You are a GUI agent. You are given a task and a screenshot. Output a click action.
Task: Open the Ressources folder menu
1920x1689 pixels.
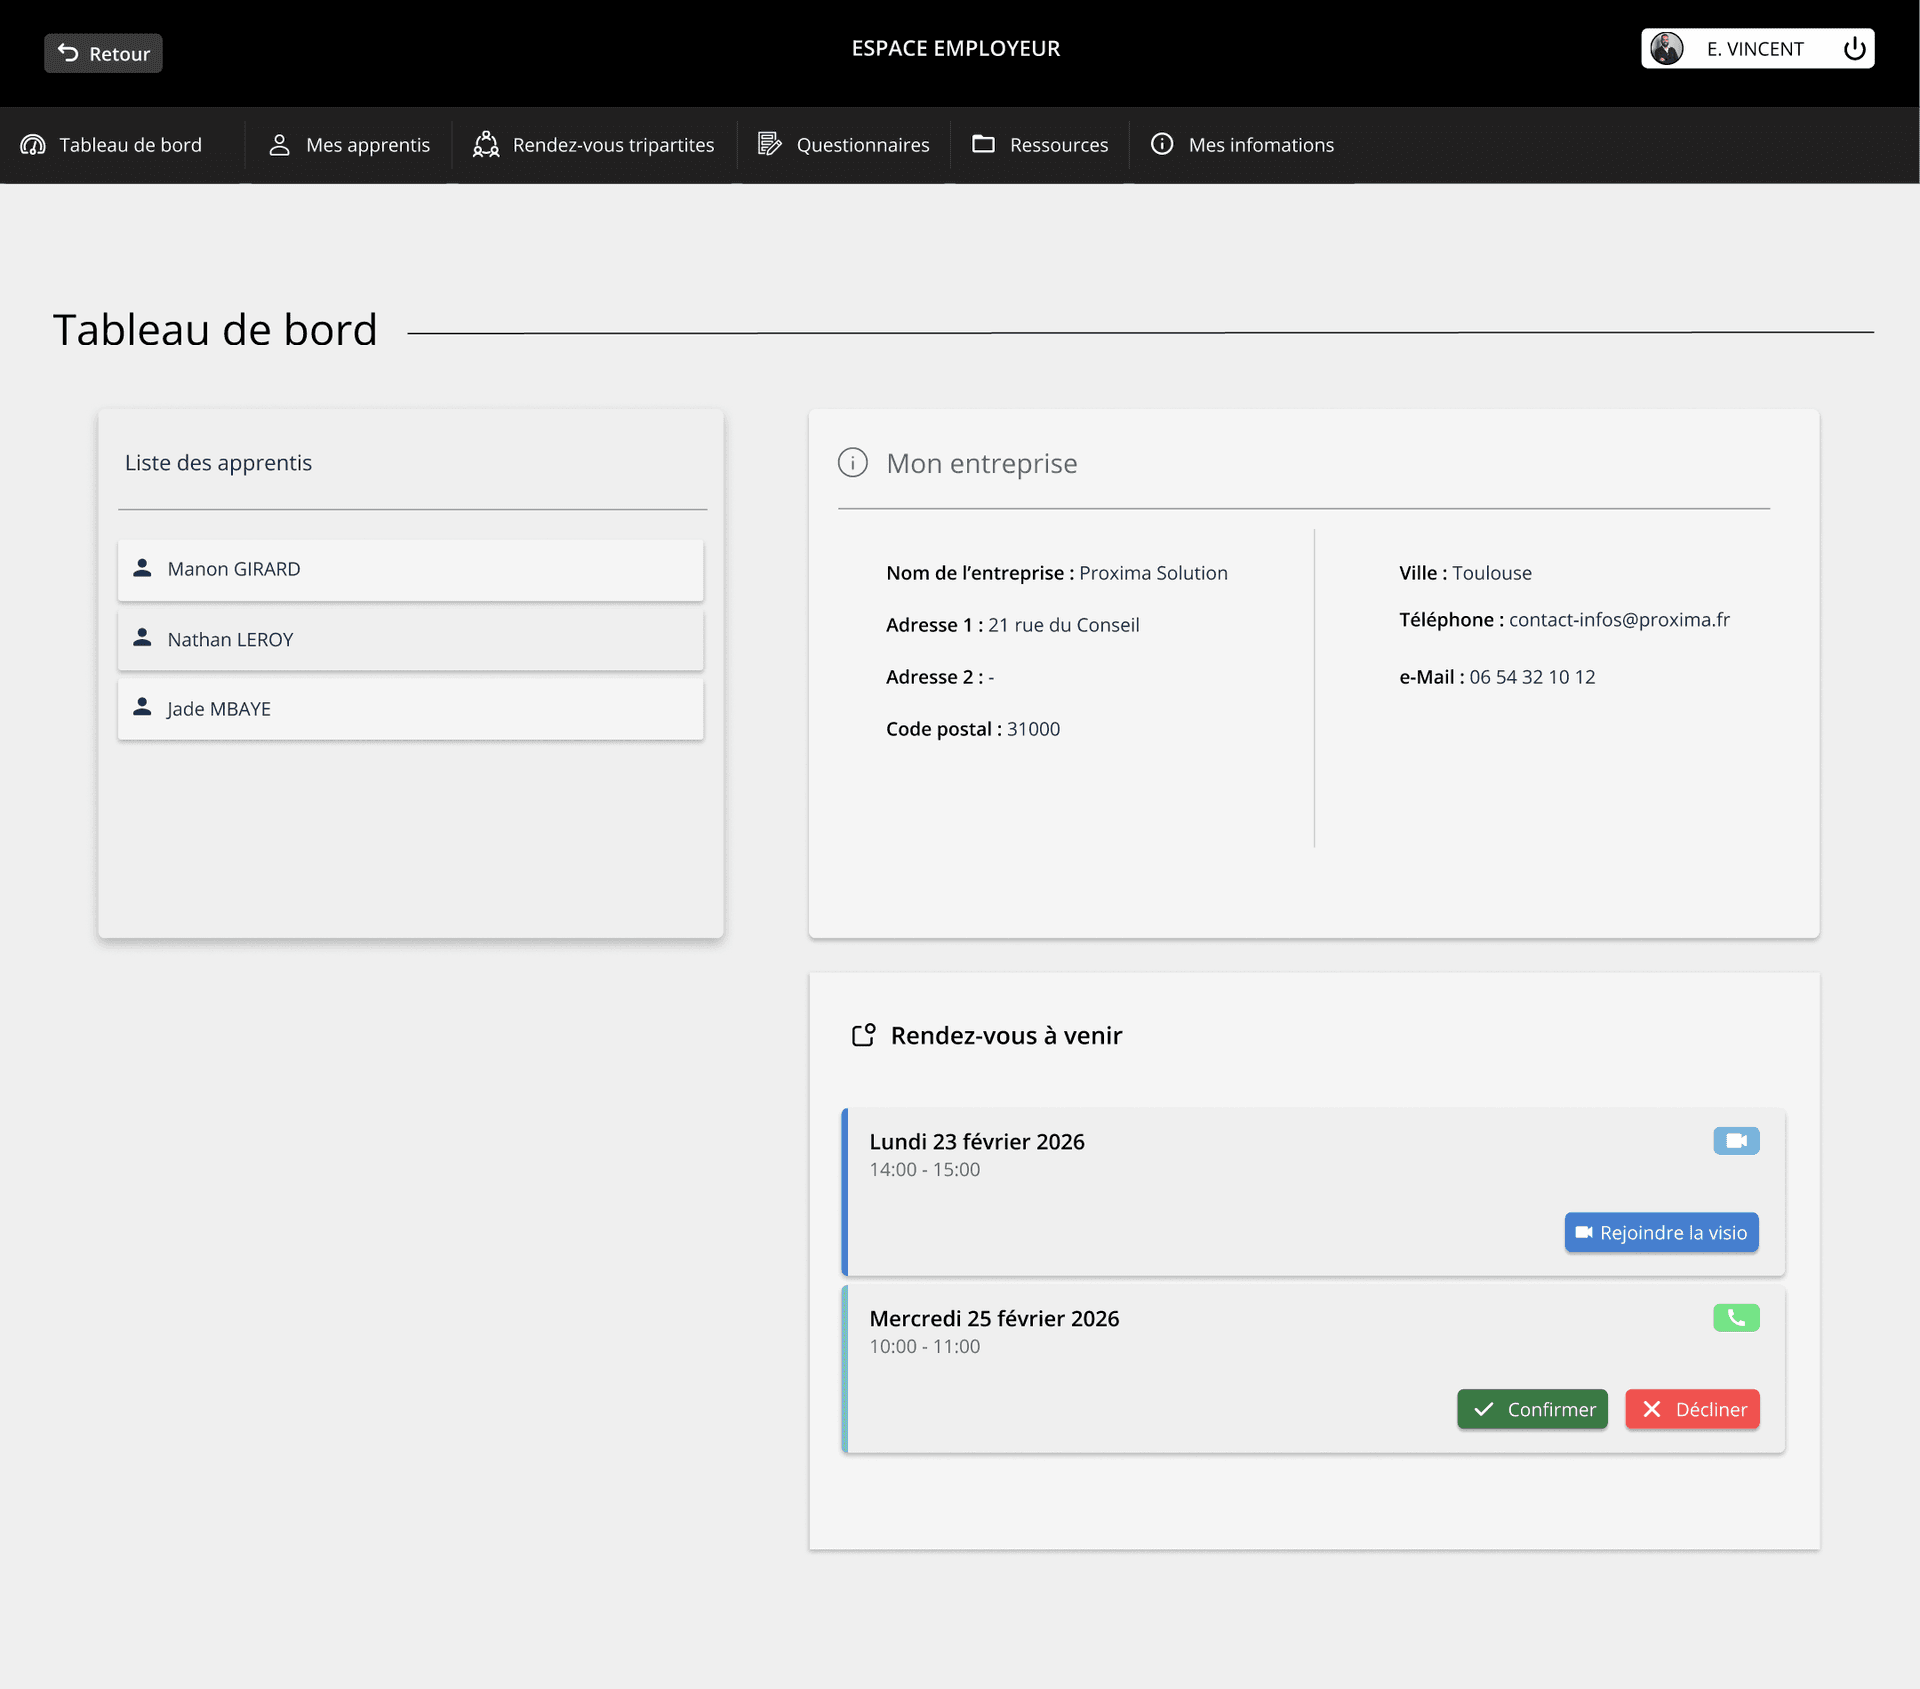coord(1040,145)
